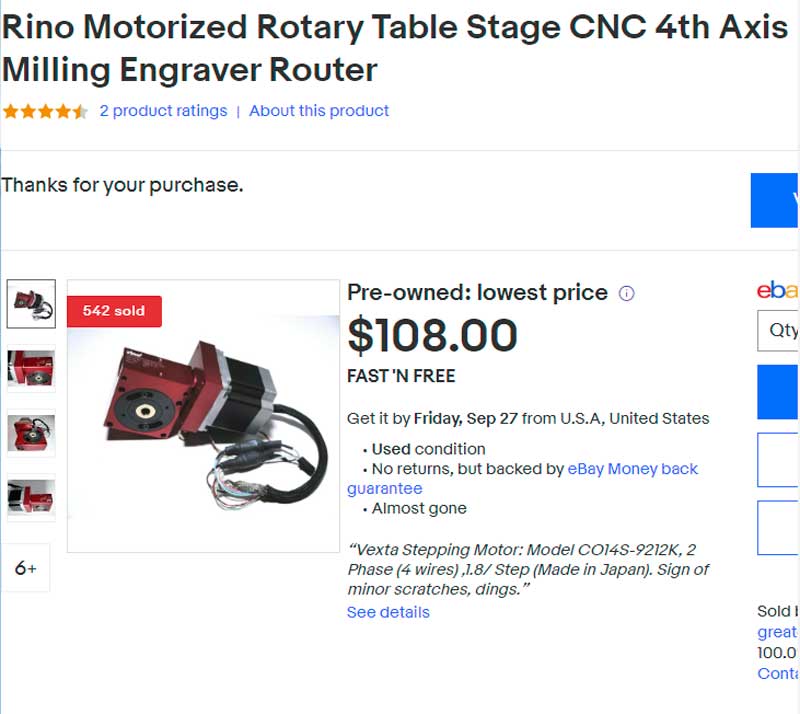
Task: Click the orange star rating icons
Action: pos(45,111)
